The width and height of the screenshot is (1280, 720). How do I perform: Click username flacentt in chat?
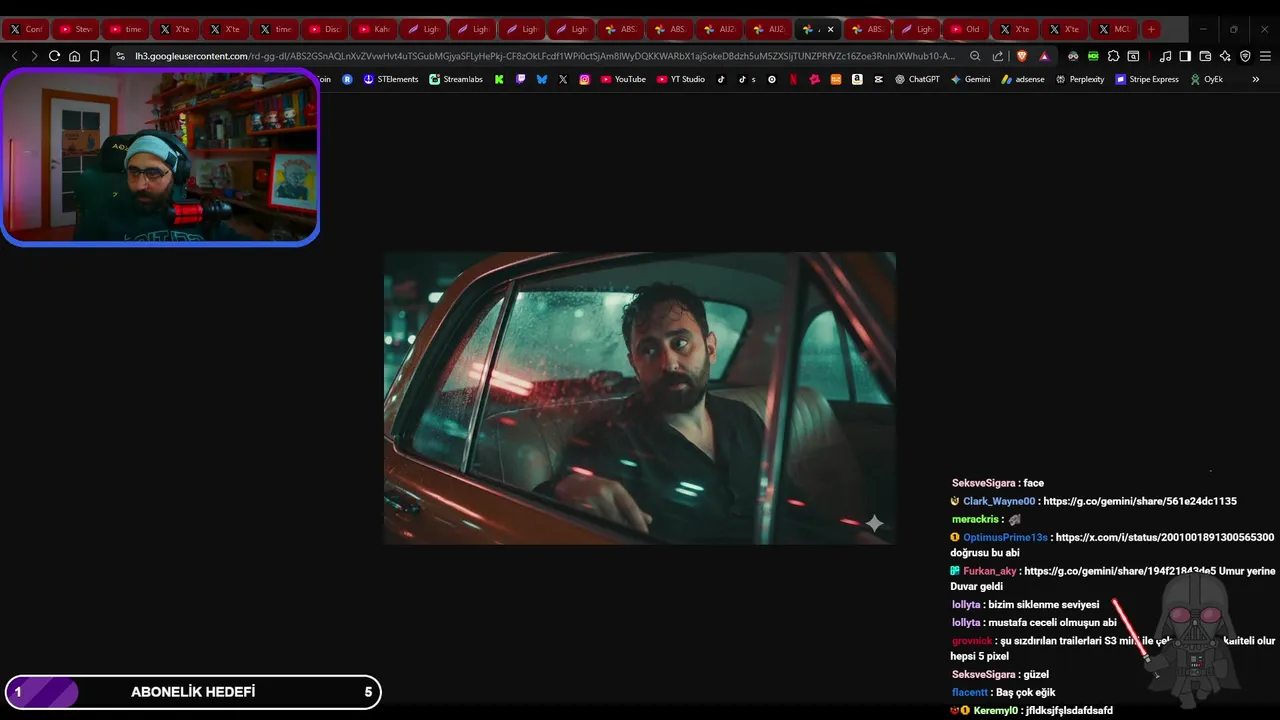[970, 692]
